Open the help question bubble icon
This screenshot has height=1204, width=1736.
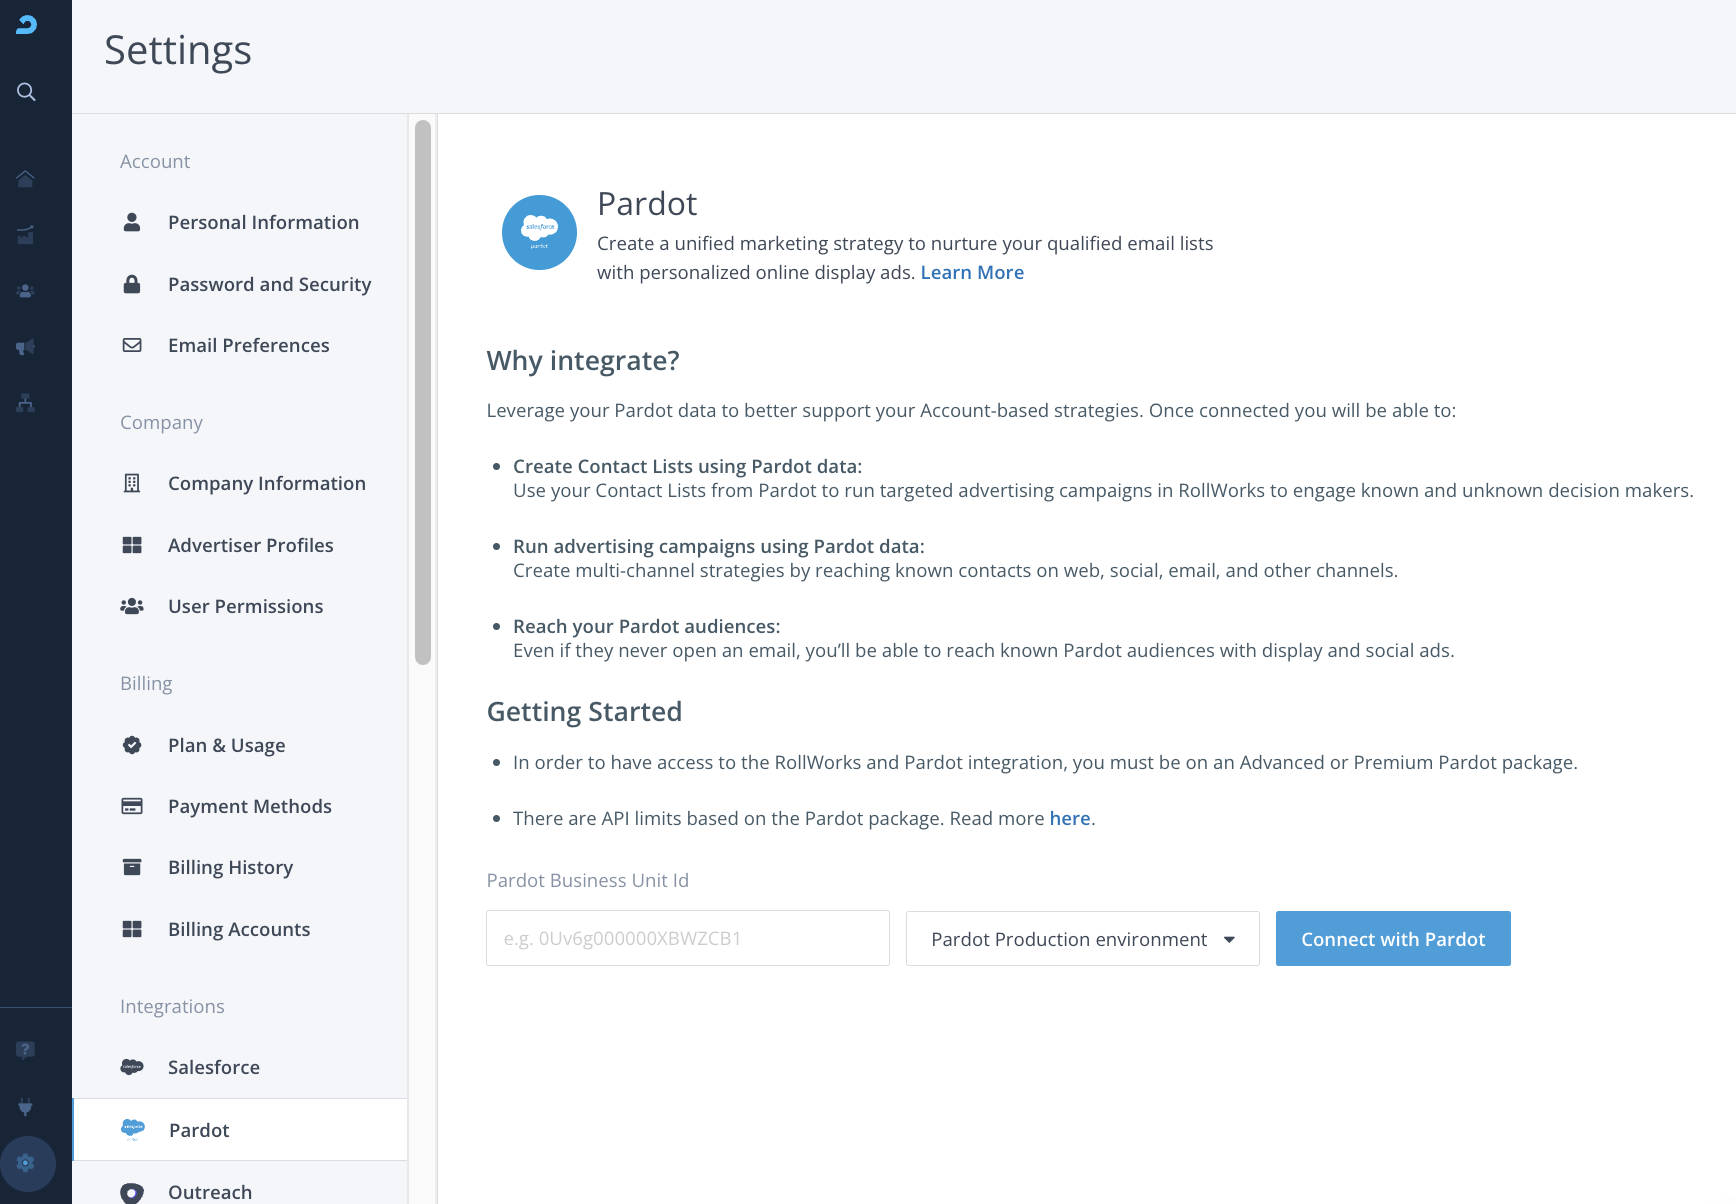pyautogui.click(x=26, y=1049)
